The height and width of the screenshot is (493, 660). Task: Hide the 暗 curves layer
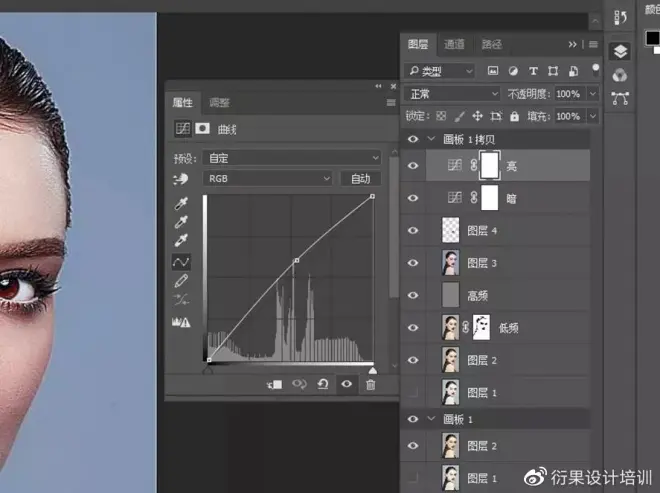click(x=413, y=198)
